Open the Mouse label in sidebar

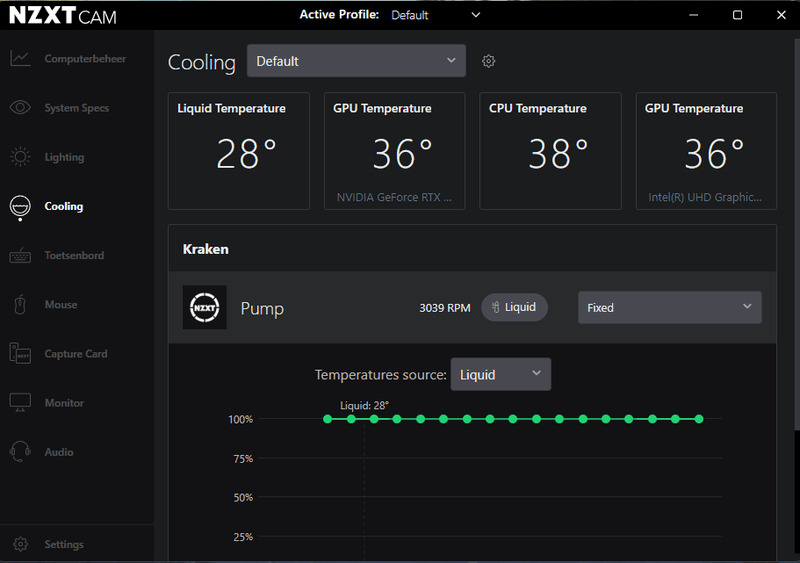(61, 305)
